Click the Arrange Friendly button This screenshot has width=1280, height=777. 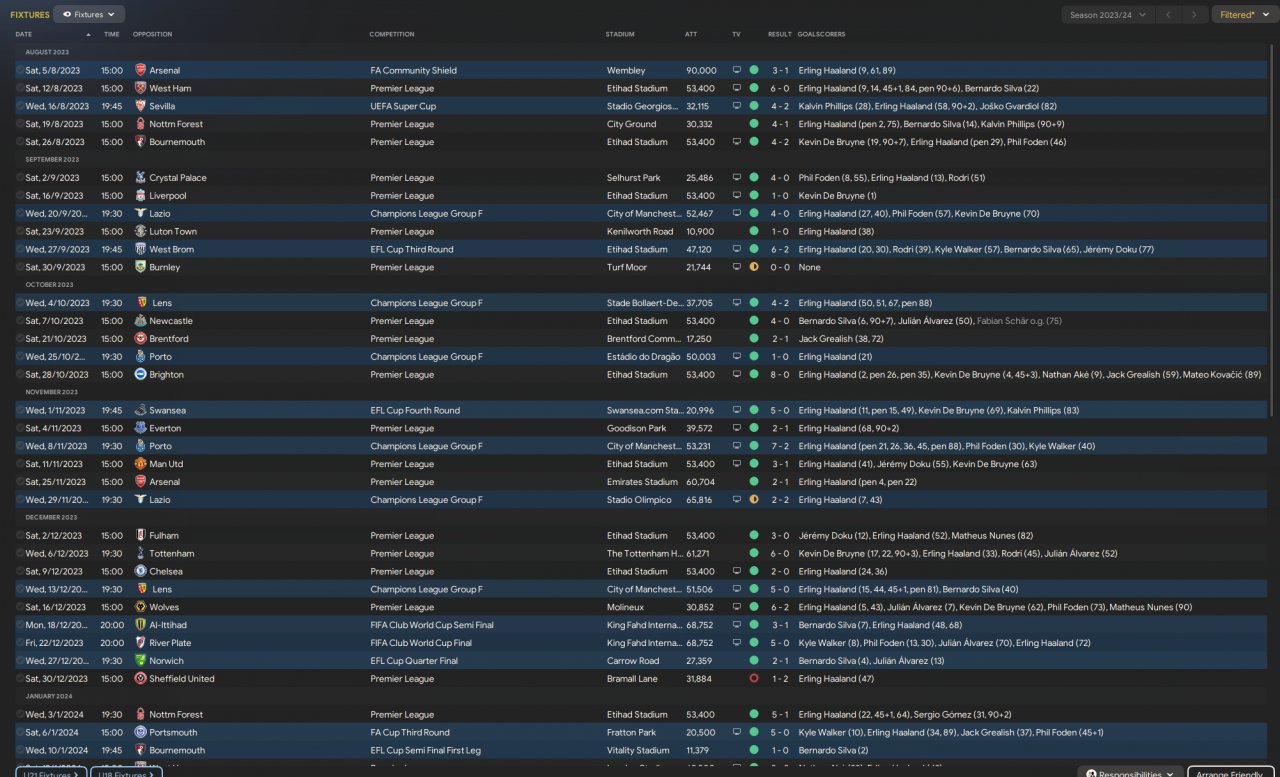(x=1230, y=773)
